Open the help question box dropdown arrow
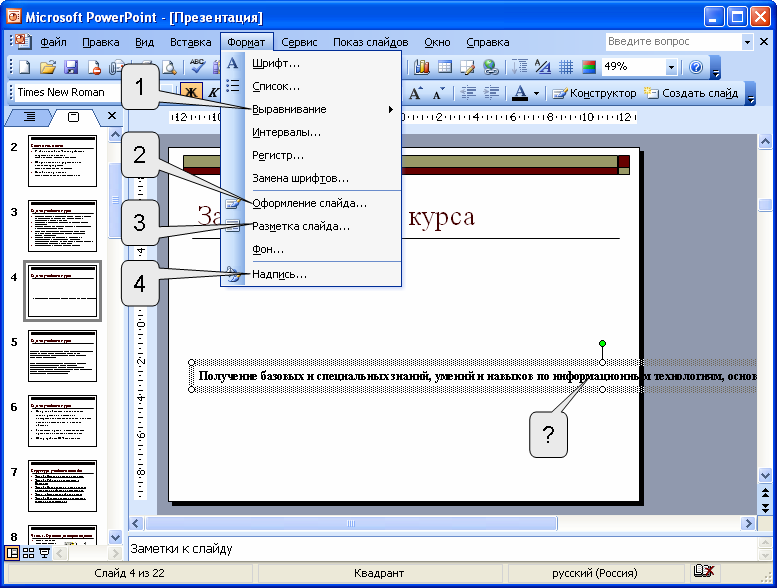 (747, 42)
